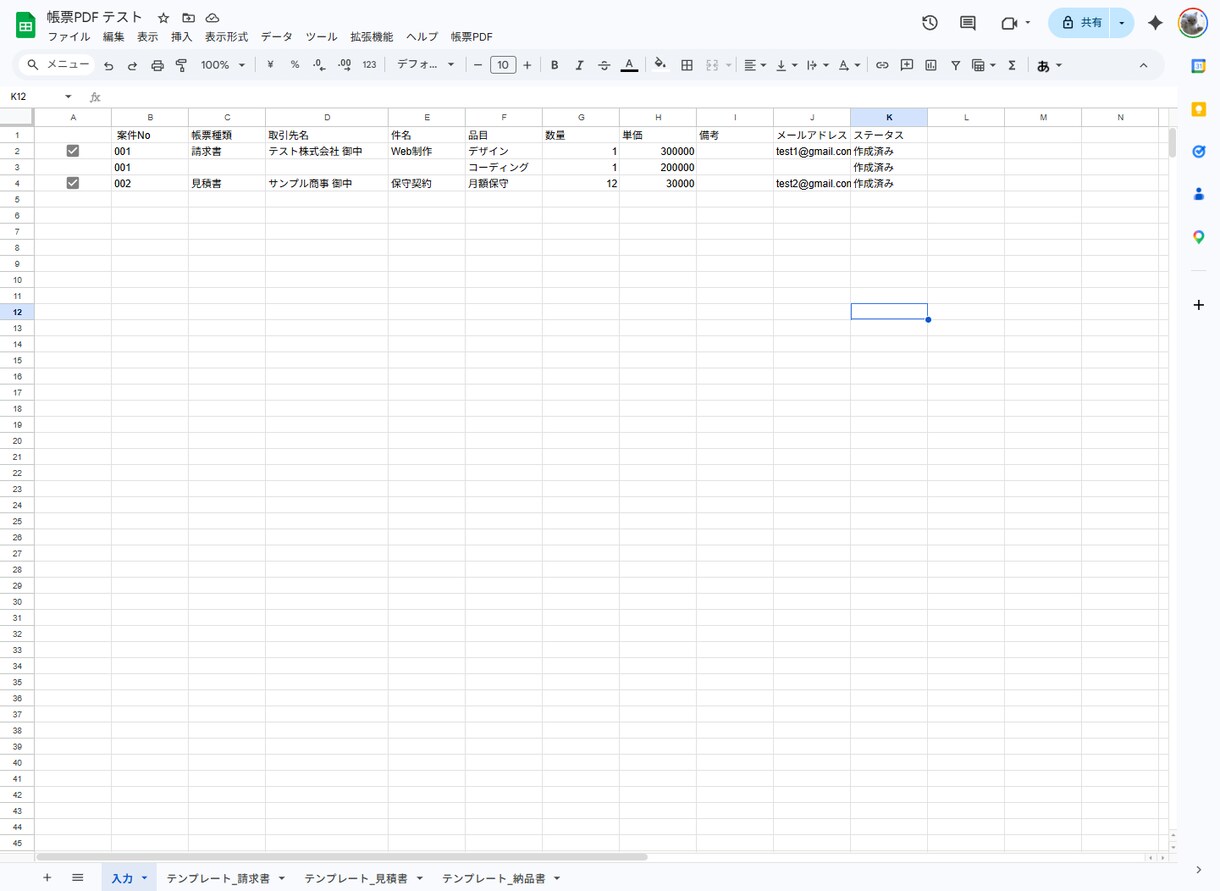Open the zoom 100% dropdown

223,65
